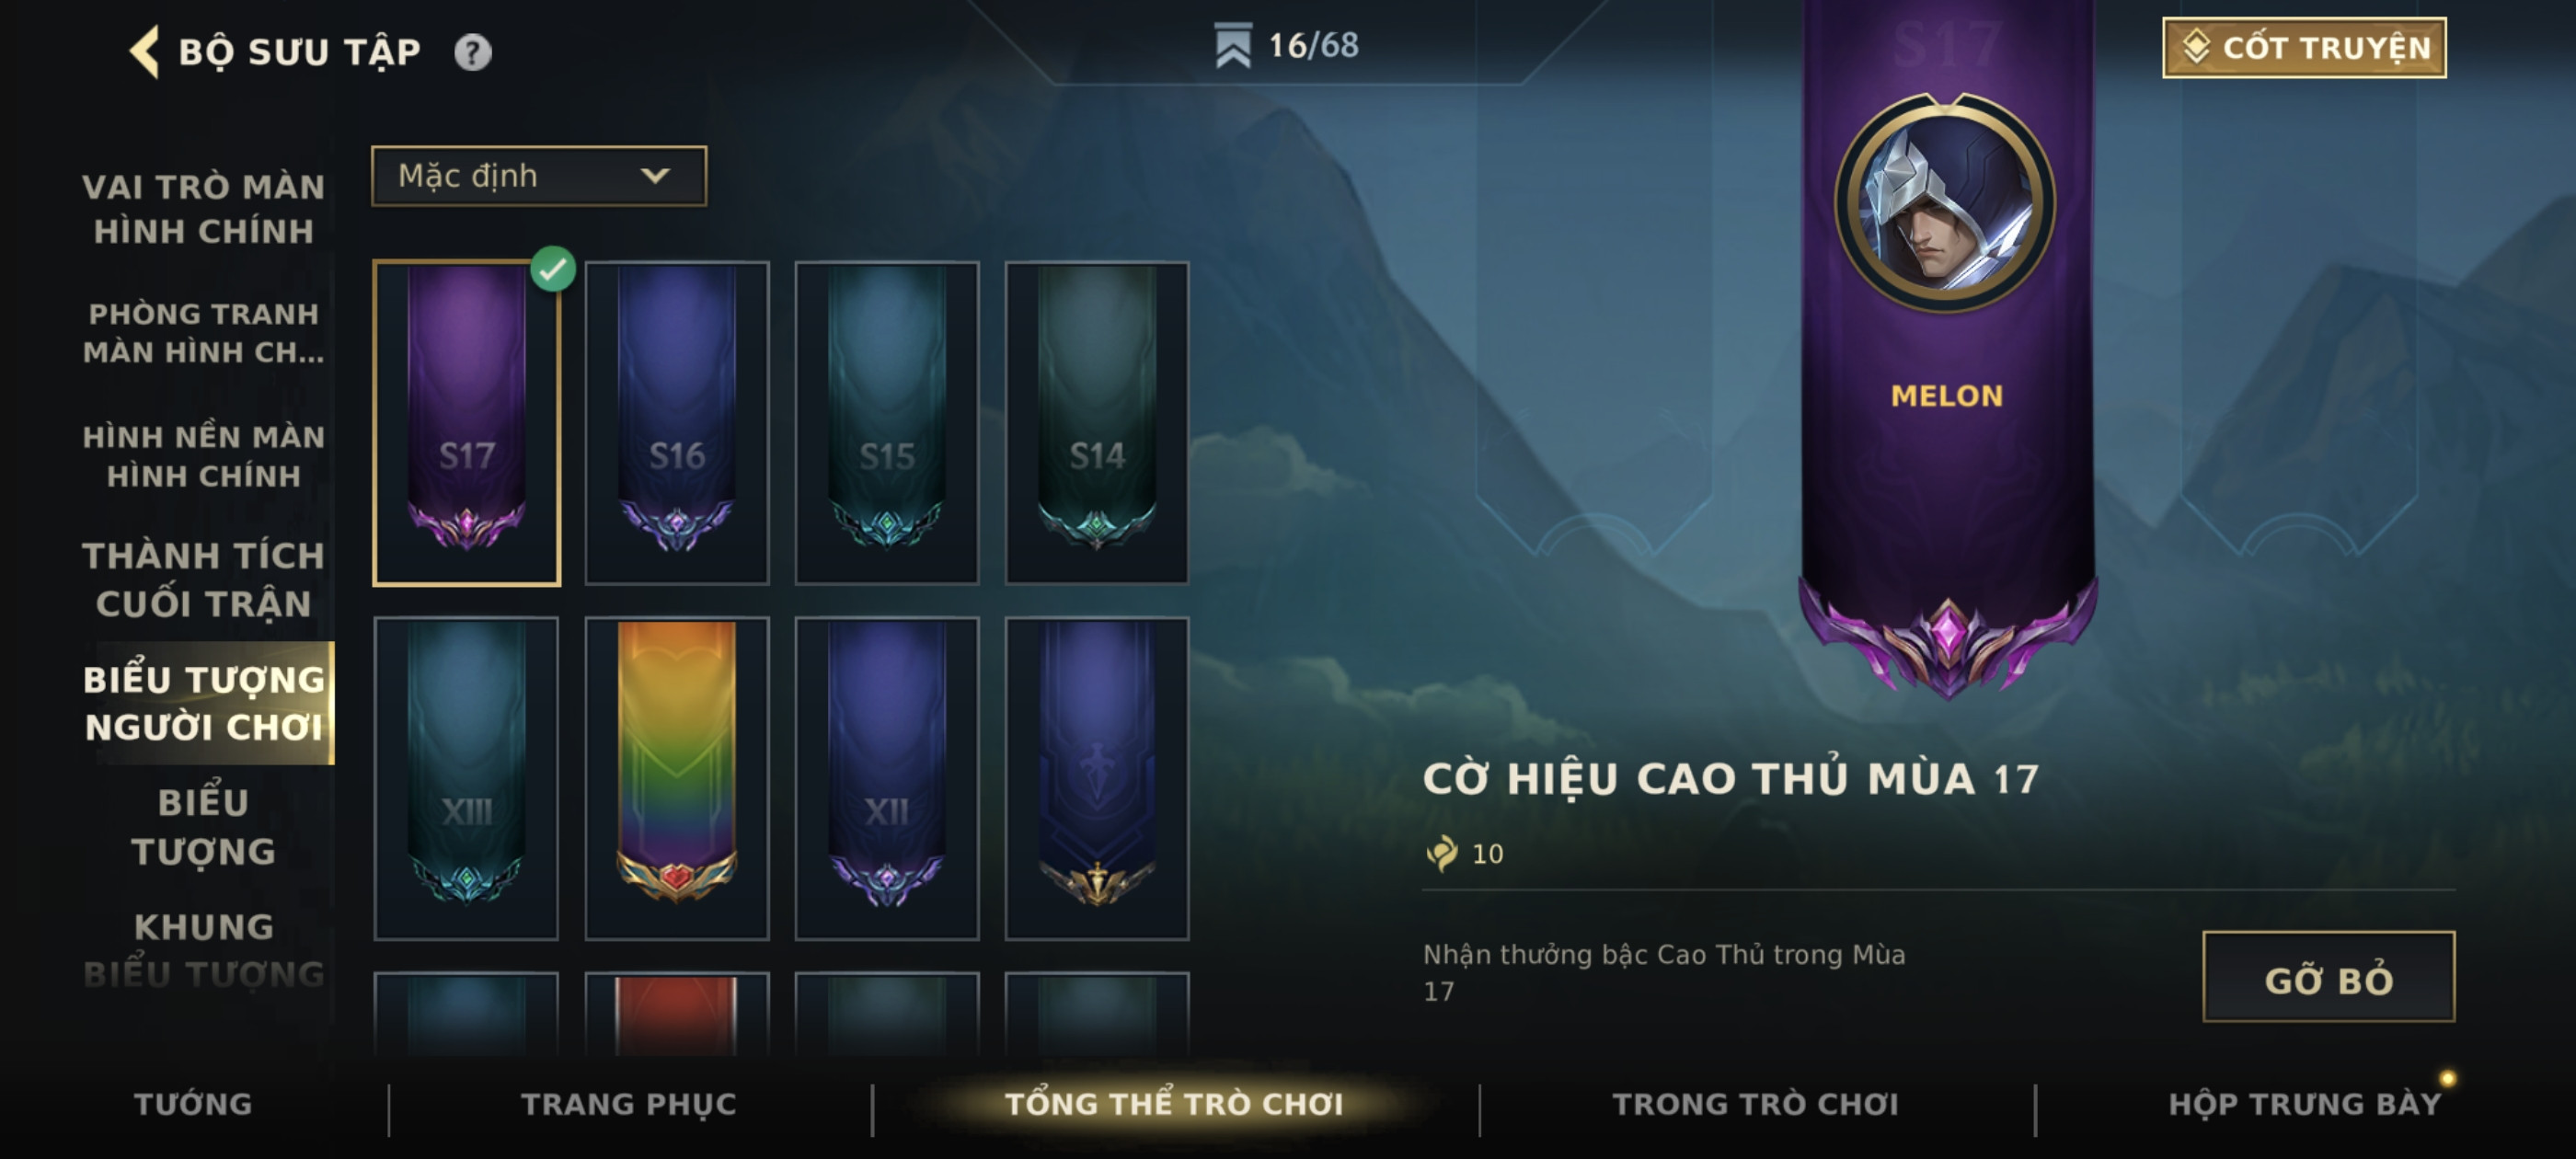Open the Mặc định sort dropdown
Screen dimensions: 2576x1159
(539, 176)
